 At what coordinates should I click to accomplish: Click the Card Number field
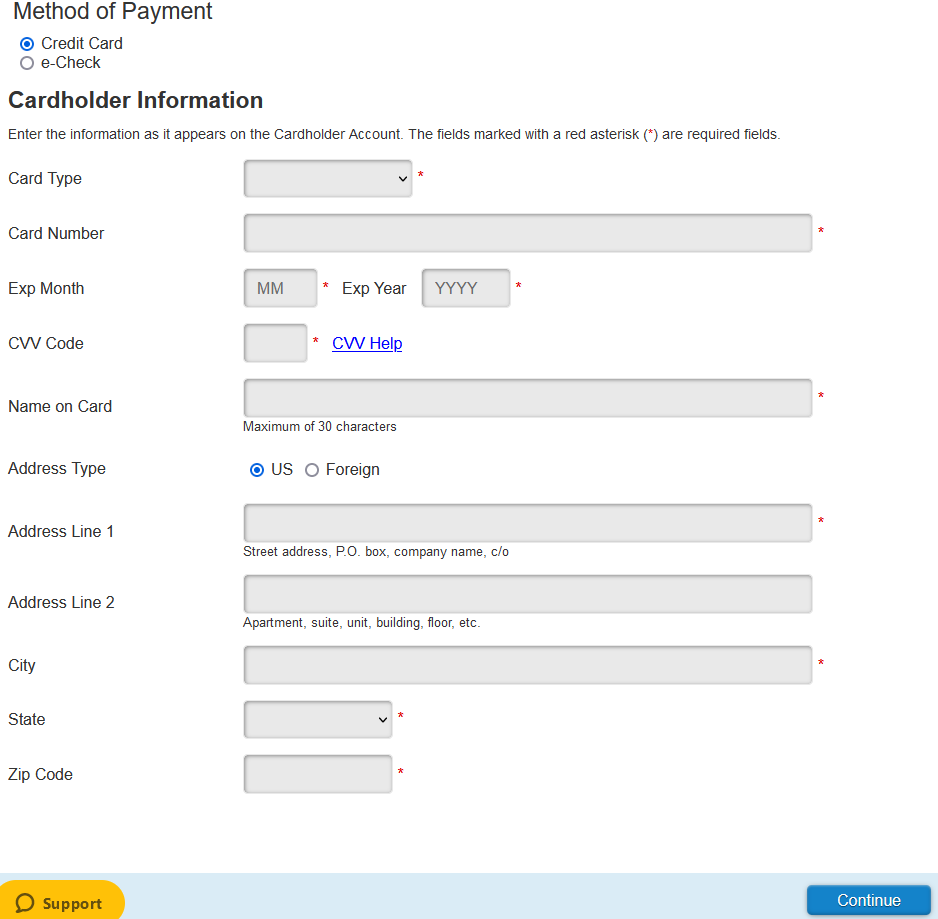pos(528,233)
